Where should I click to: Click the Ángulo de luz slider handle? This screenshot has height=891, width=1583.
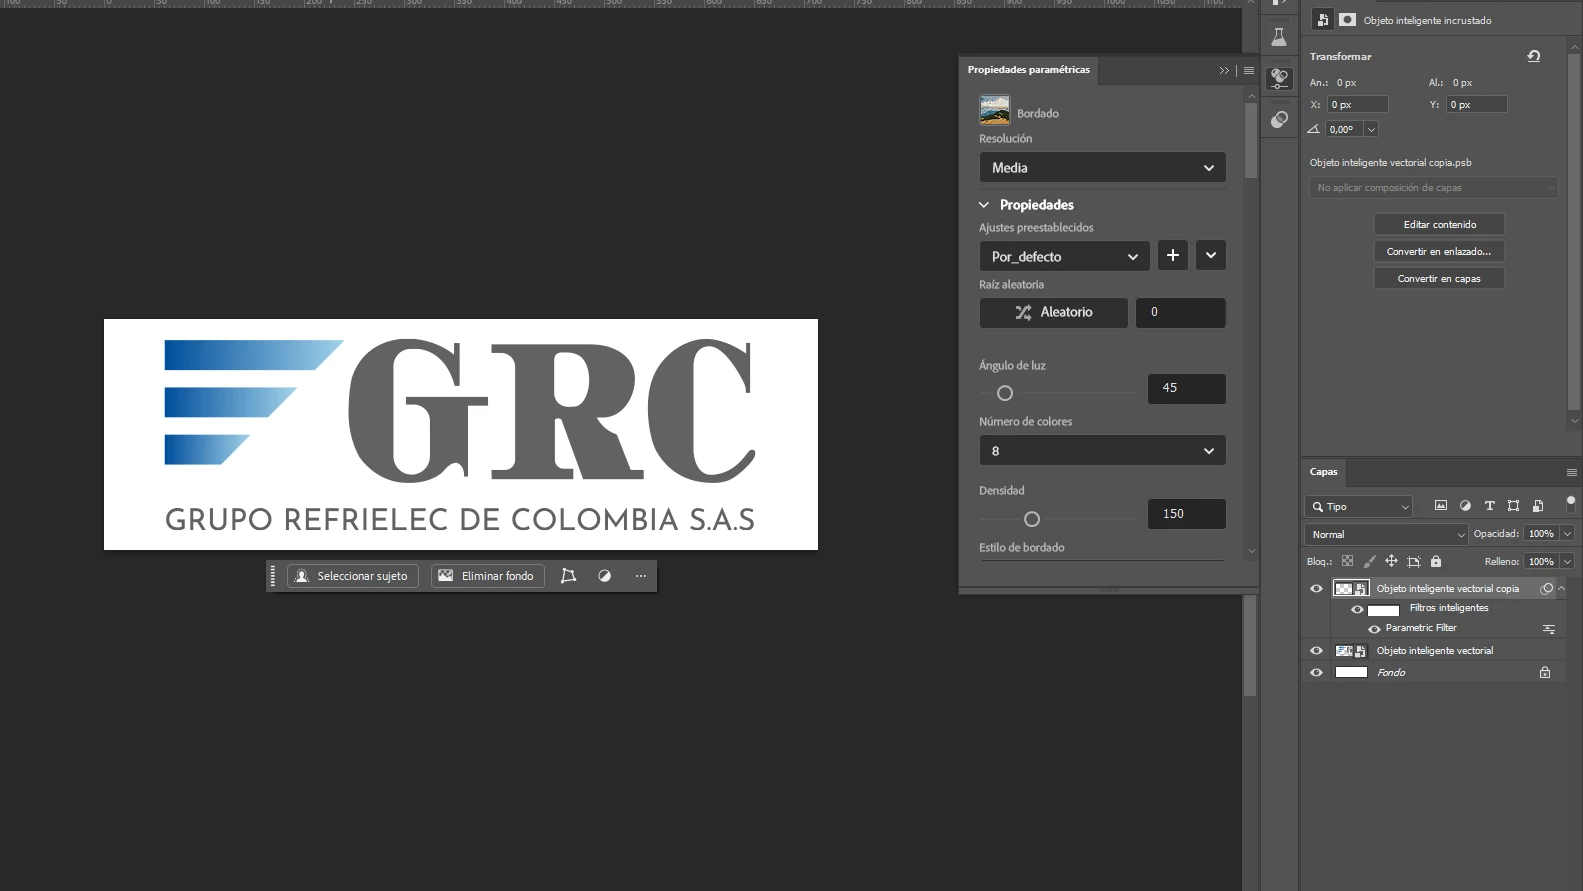(x=1005, y=393)
